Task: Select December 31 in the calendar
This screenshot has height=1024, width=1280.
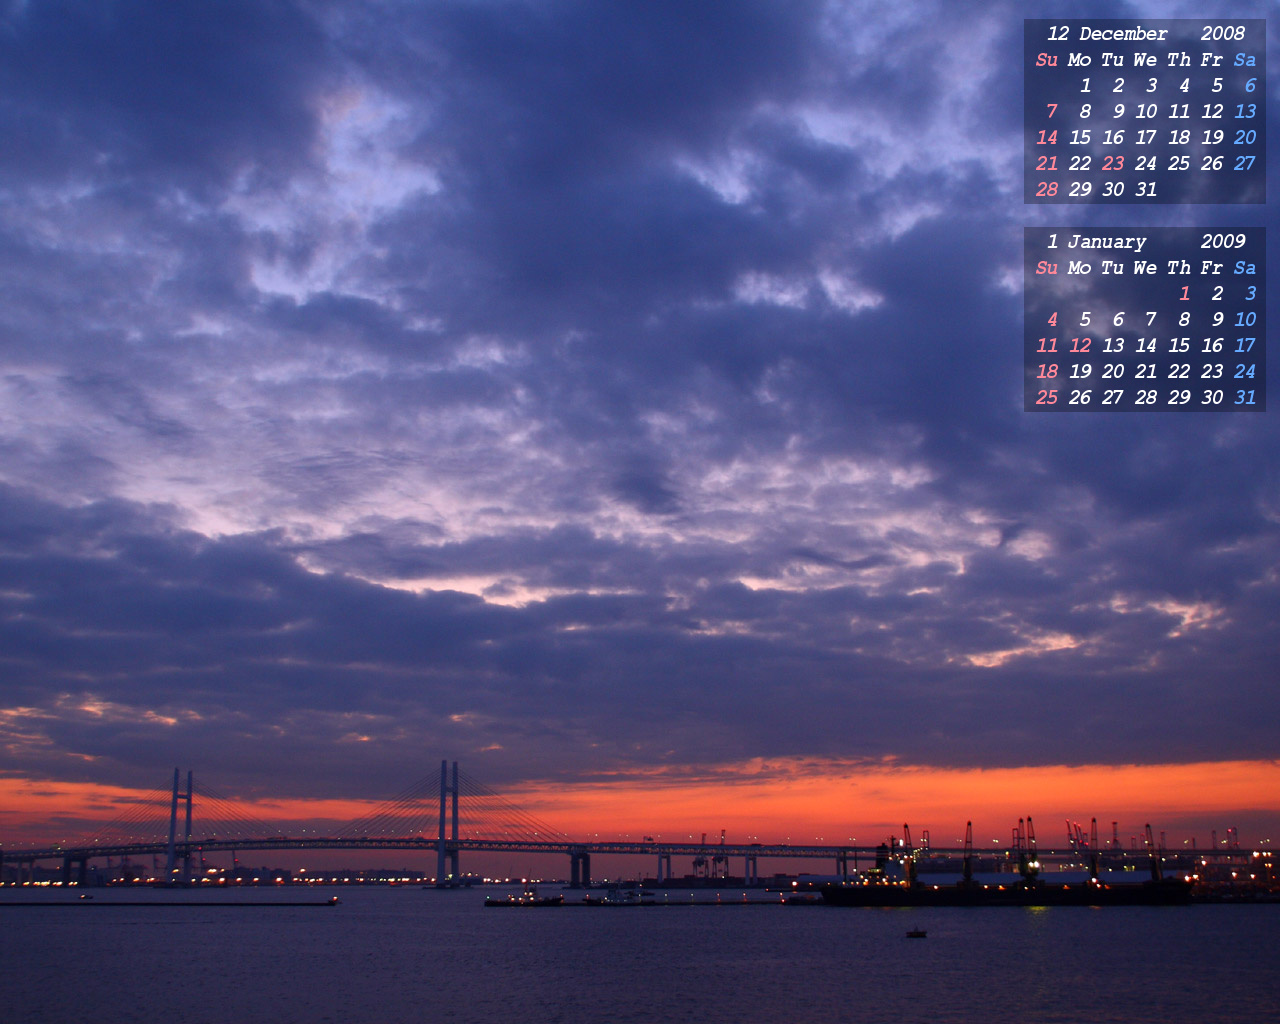Action: tap(1146, 189)
